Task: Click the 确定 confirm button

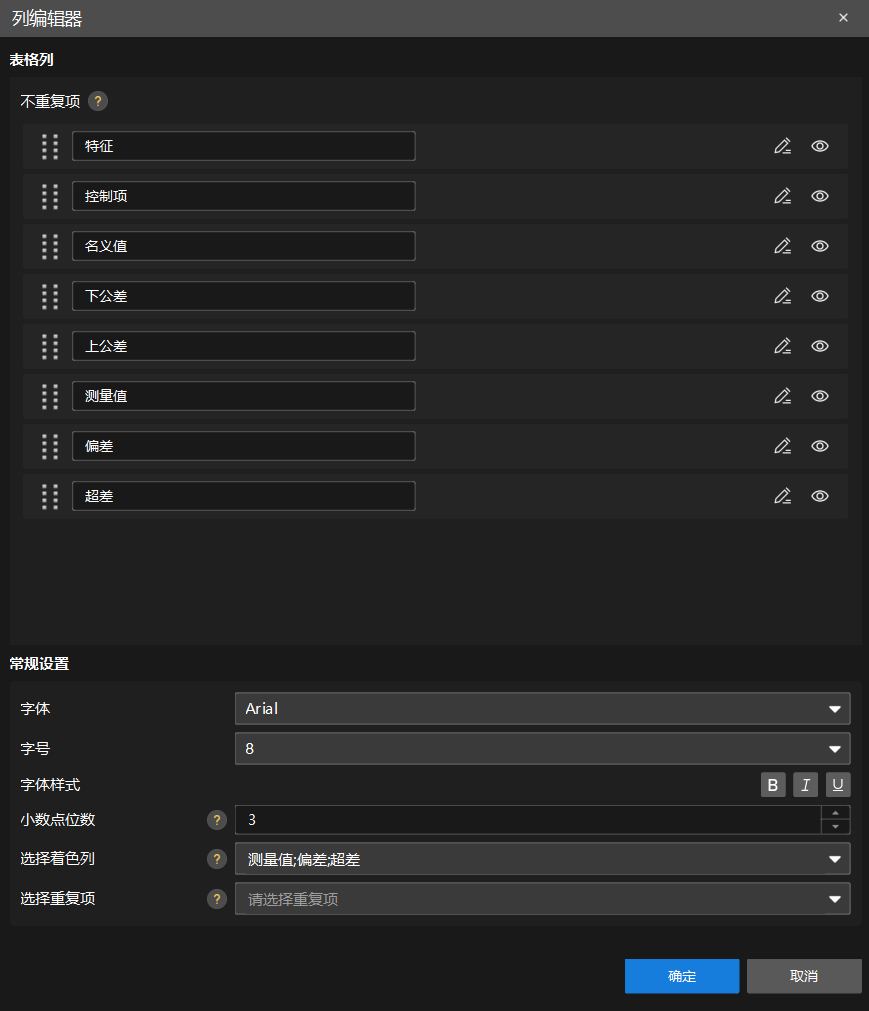Action: tap(682, 976)
